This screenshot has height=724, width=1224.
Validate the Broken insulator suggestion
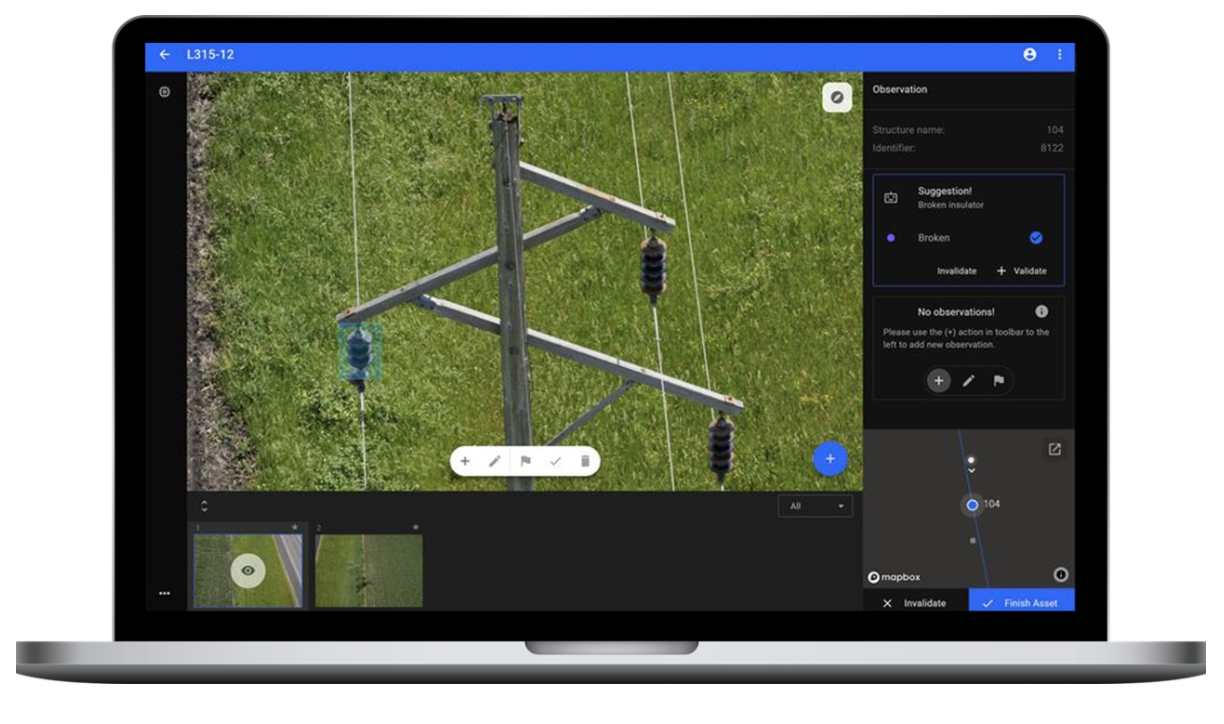(x=1022, y=270)
